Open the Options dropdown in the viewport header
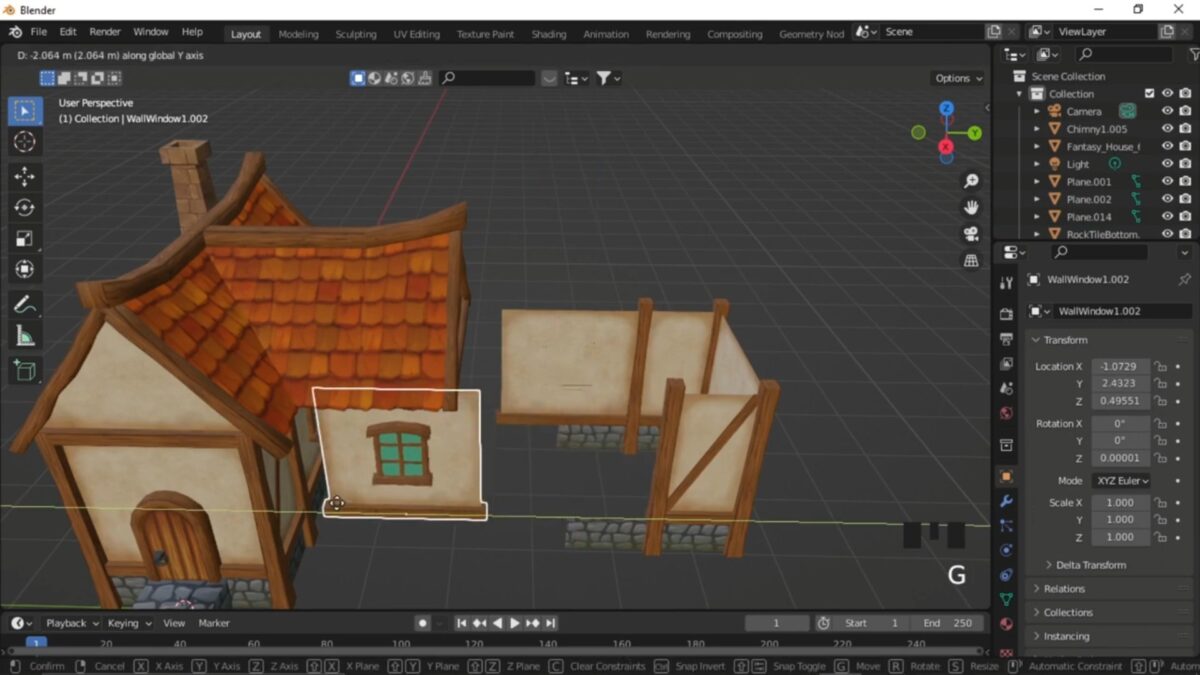 [x=955, y=78]
